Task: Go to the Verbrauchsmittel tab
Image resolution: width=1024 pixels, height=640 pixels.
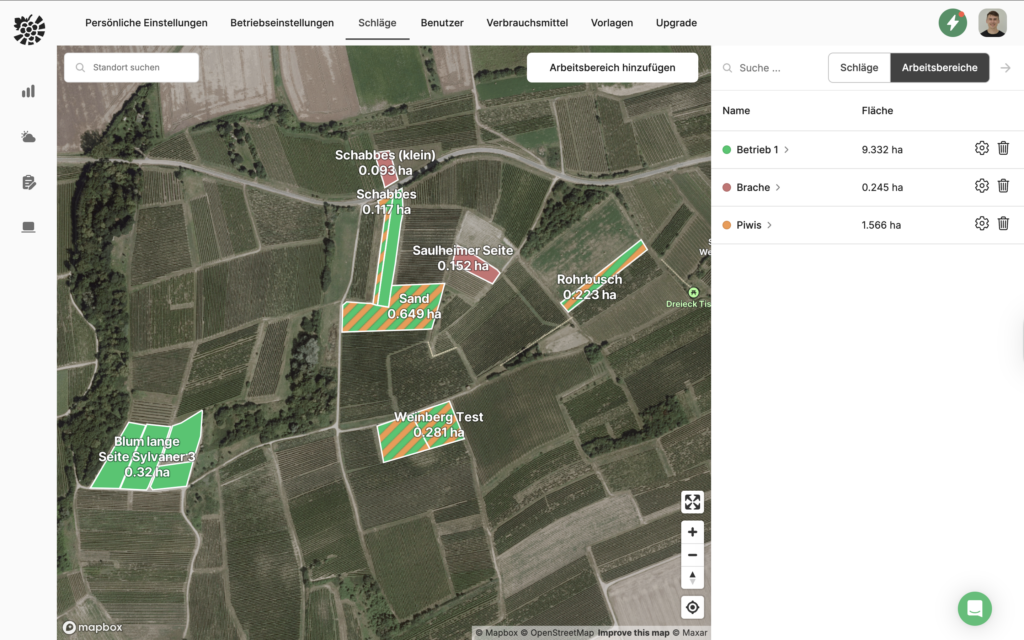Action: pyautogui.click(x=528, y=23)
